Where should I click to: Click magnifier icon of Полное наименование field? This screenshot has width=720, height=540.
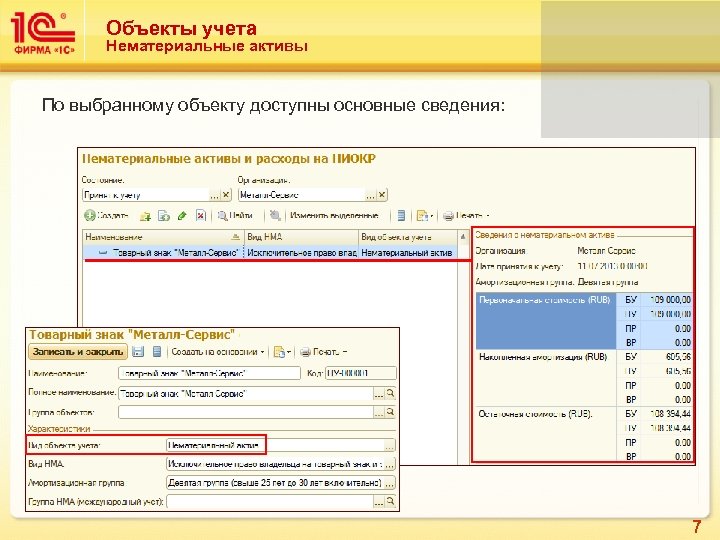(x=390, y=393)
